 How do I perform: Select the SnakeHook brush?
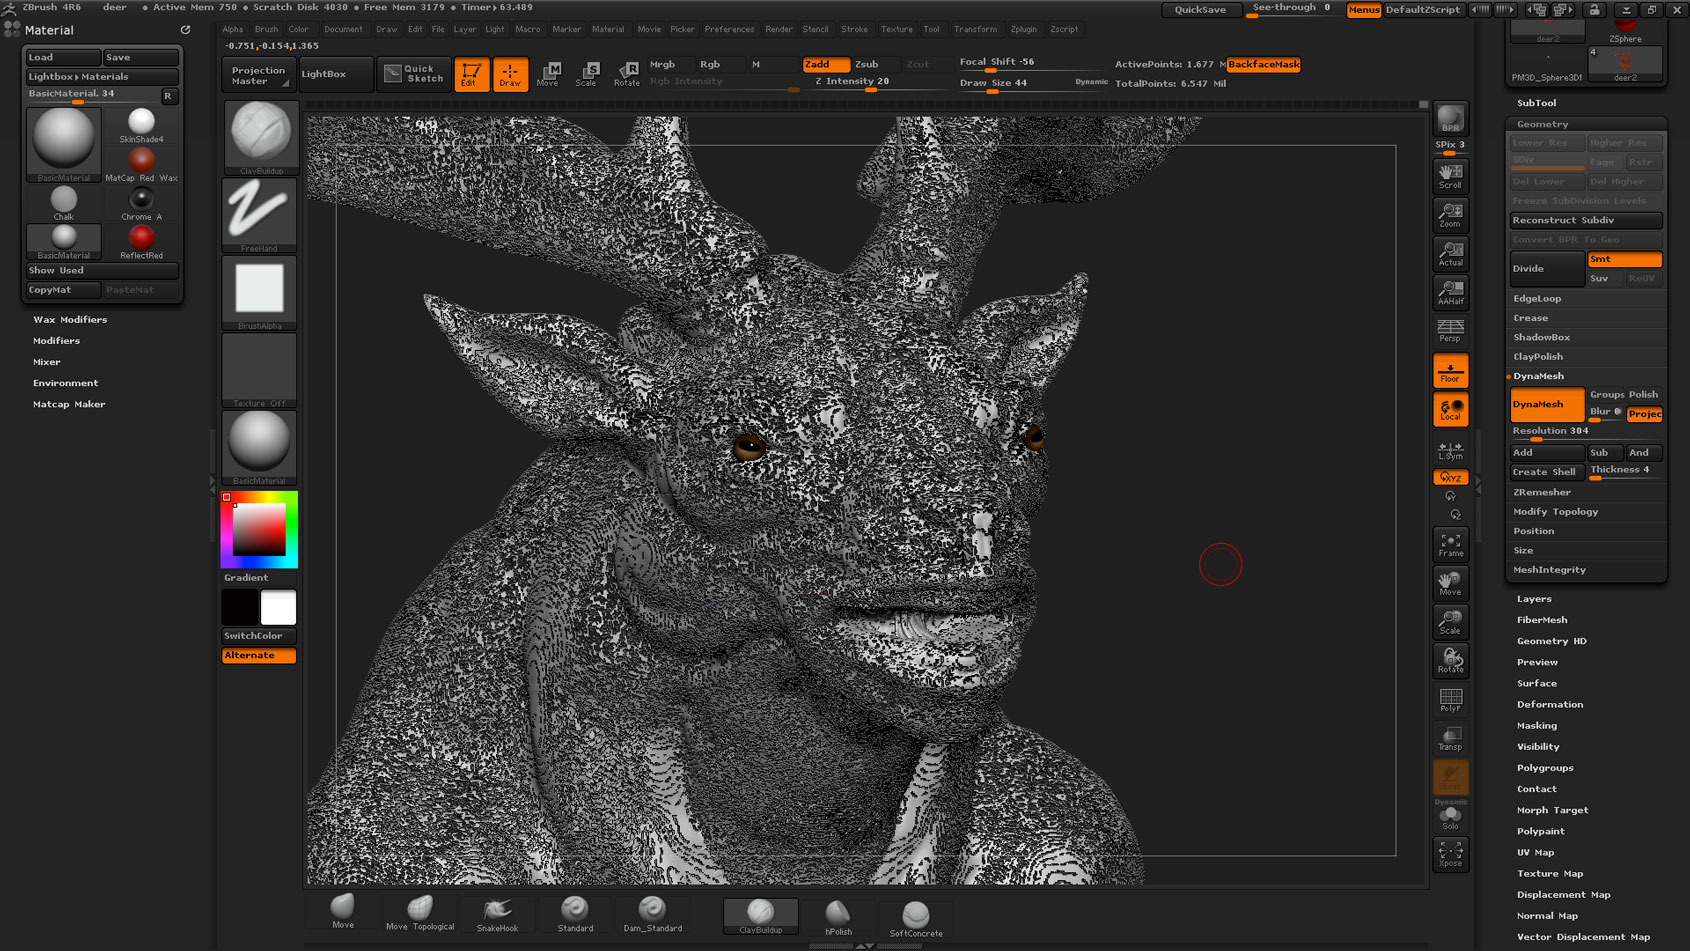497,913
